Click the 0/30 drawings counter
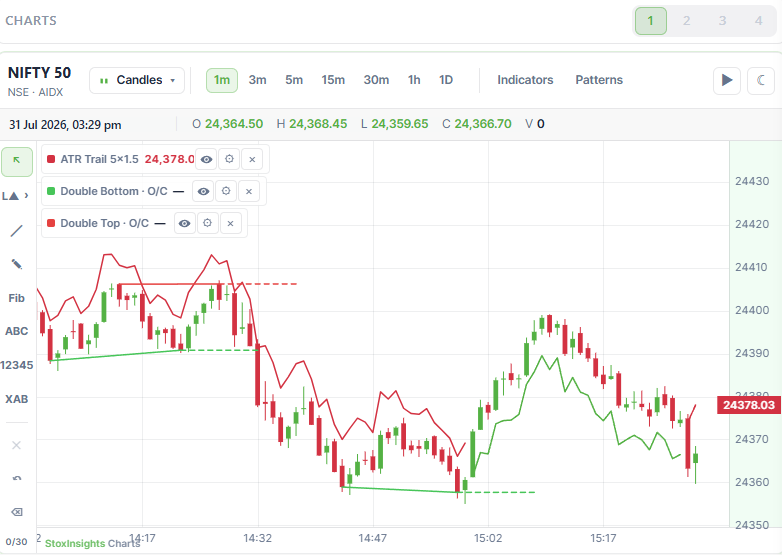782x555 pixels. (16, 542)
